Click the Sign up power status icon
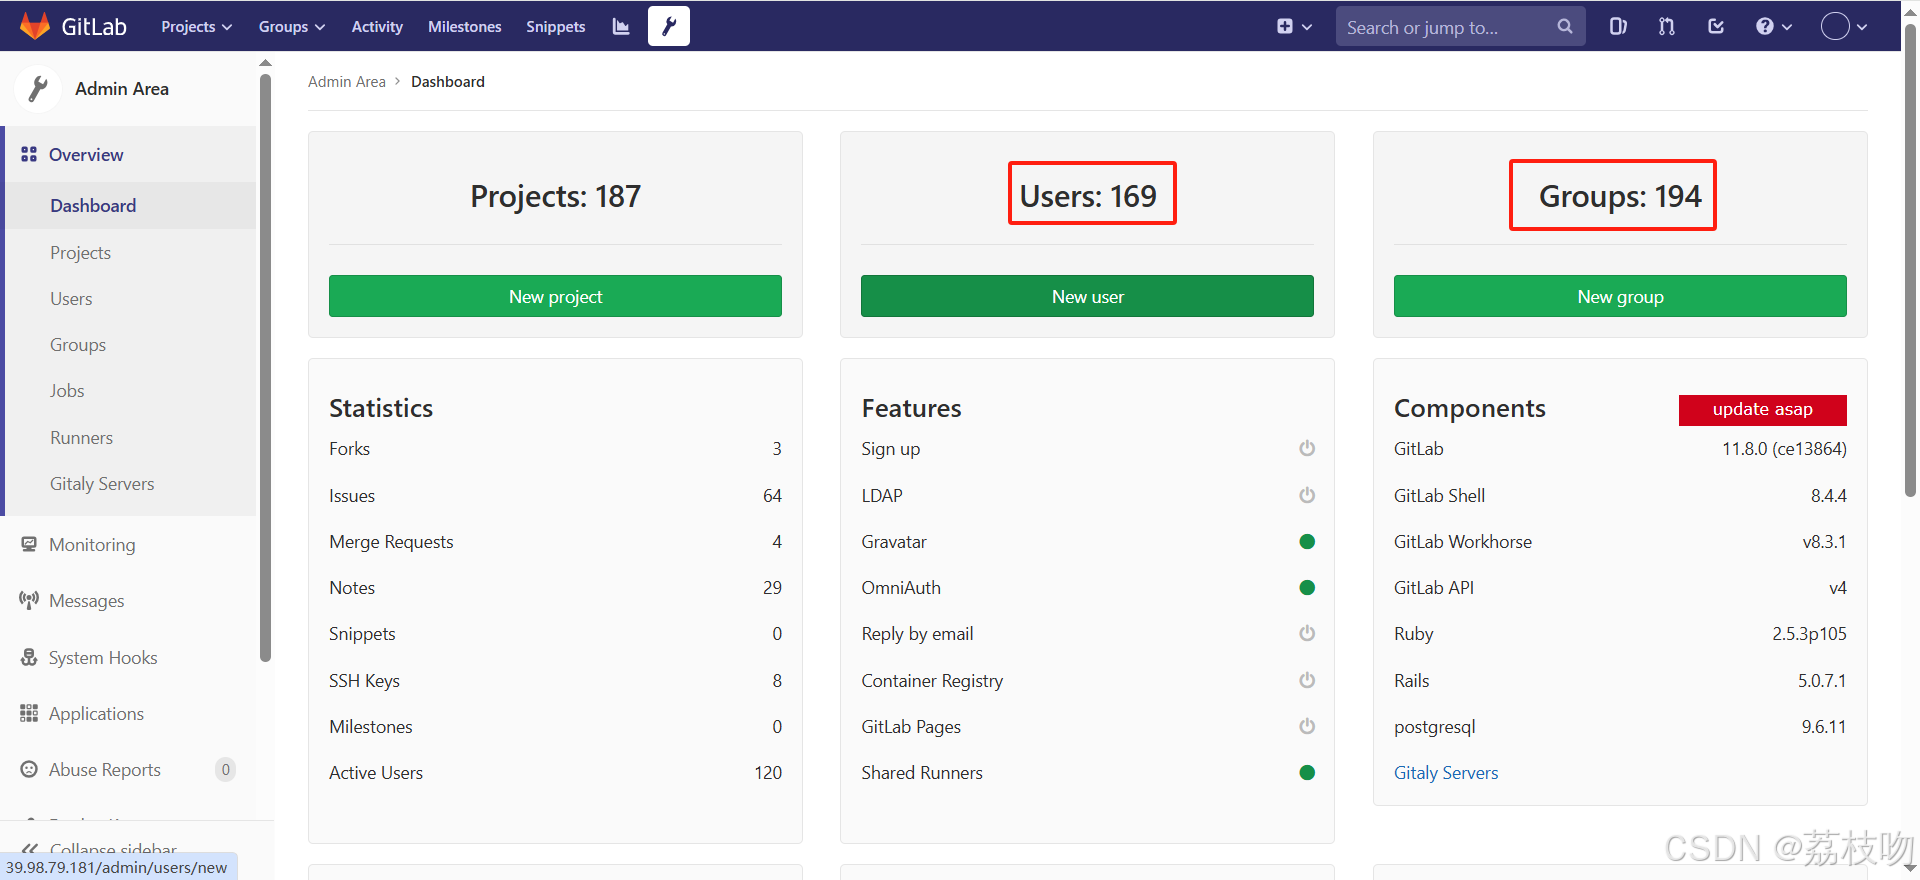This screenshot has height=880, width=1920. (x=1307, y=448)
